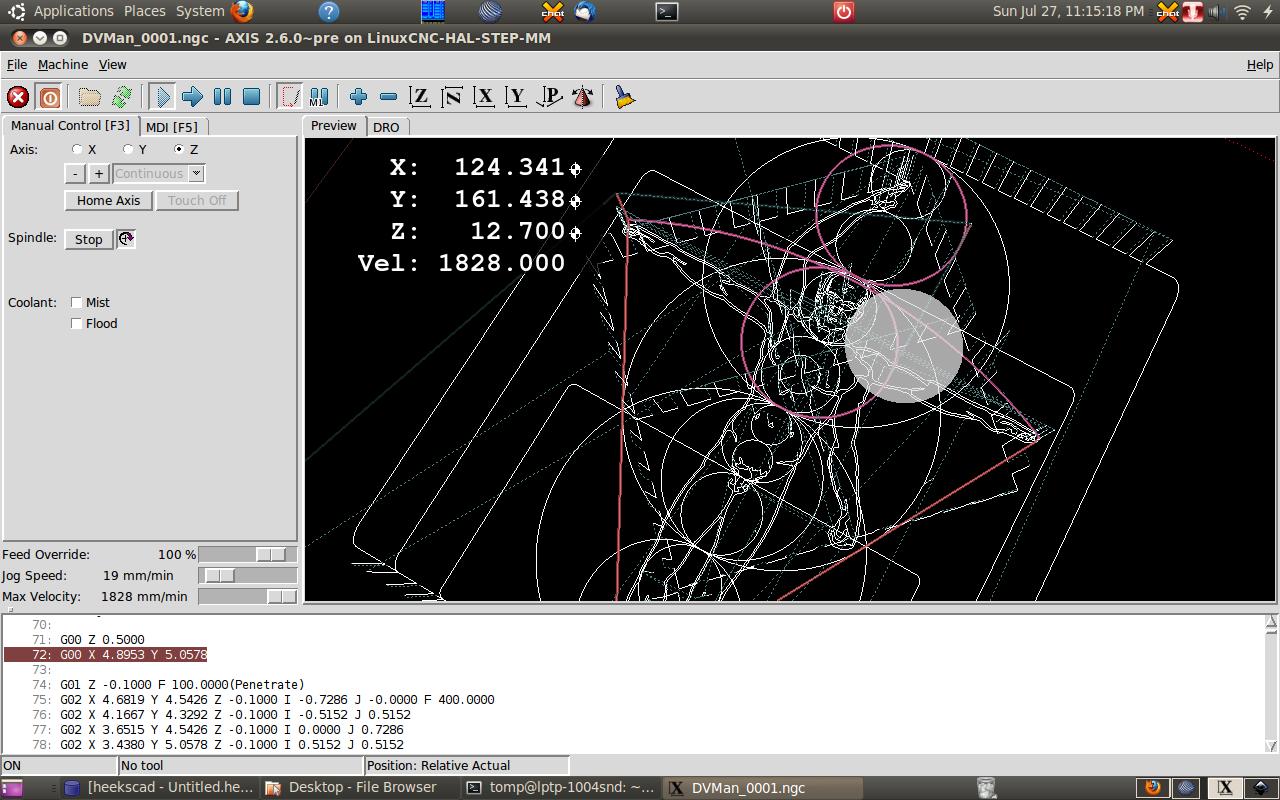
Task: Jog axis in positive direction
Action: click(99, 174)
